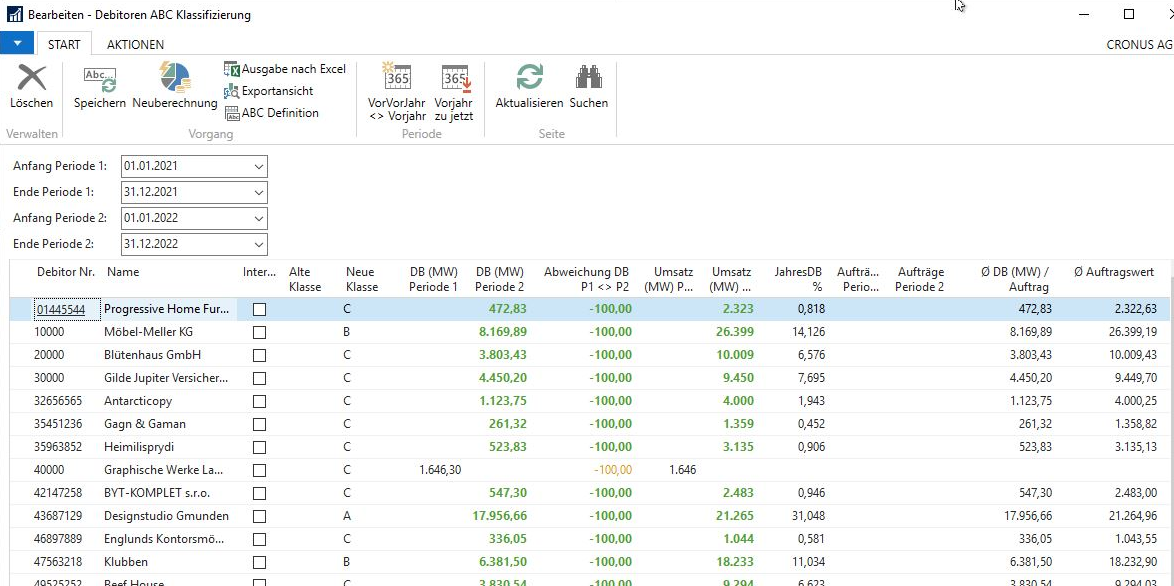The height and width of the screenshot is (586, 1174).
Task: Switch to the START tab
Action: point(64,45)
